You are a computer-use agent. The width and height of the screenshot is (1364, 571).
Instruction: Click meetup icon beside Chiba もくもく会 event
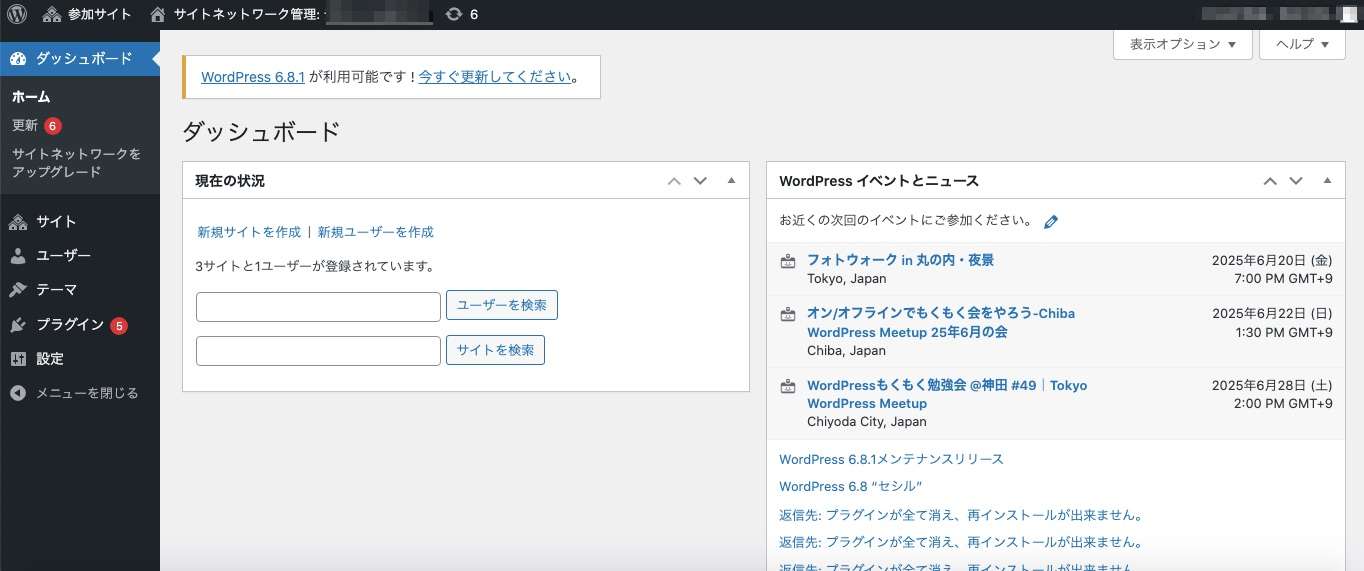(x=788, y=314)
